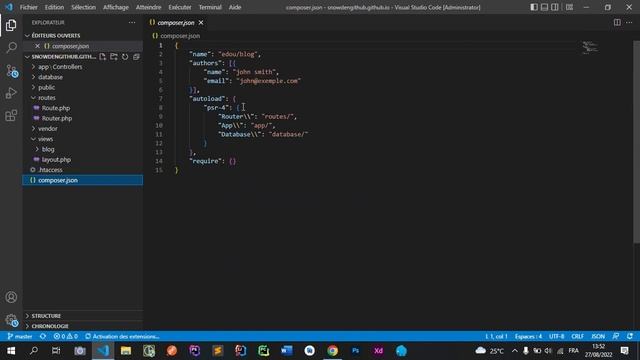Open the Exécuter menu
Image resolution: width=640 pixels, height=360 pixels.
180,7
